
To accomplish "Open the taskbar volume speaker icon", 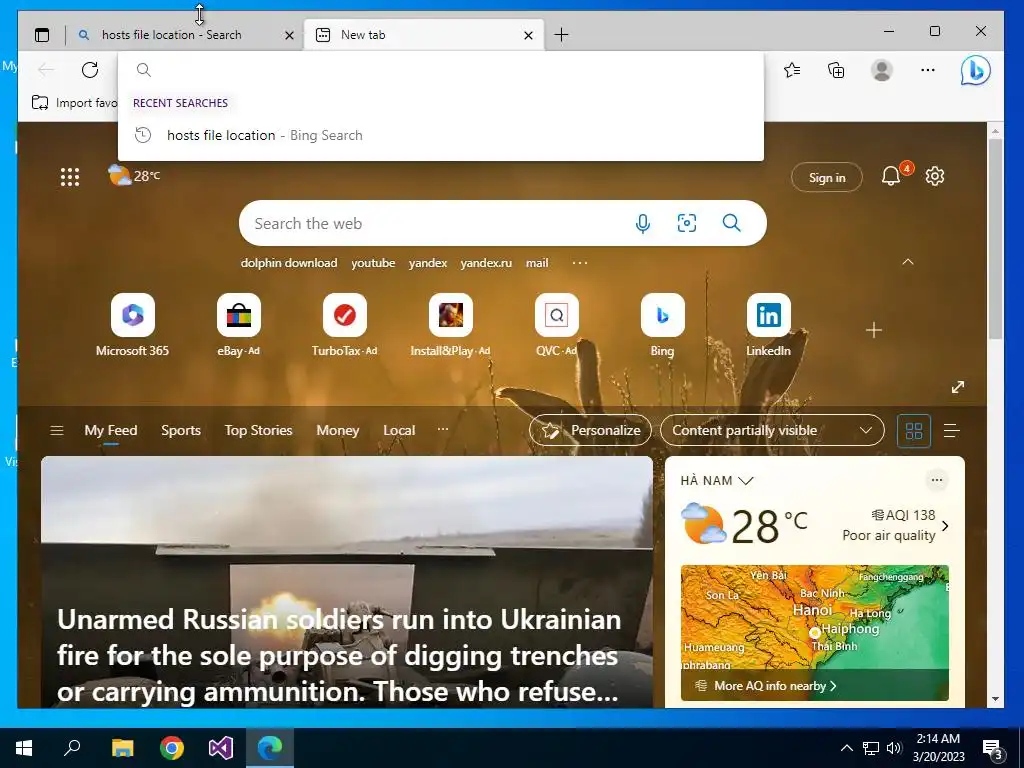I will [x=894, y=748].
